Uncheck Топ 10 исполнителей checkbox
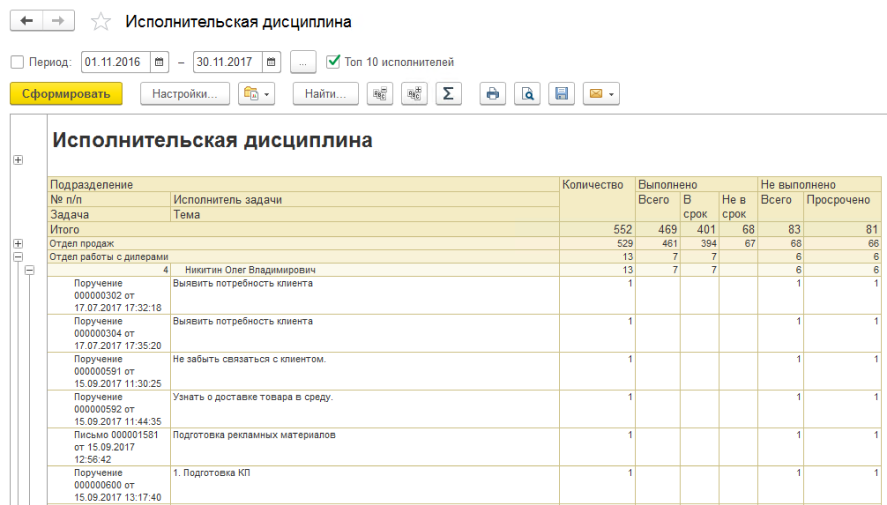 (334, 62)
